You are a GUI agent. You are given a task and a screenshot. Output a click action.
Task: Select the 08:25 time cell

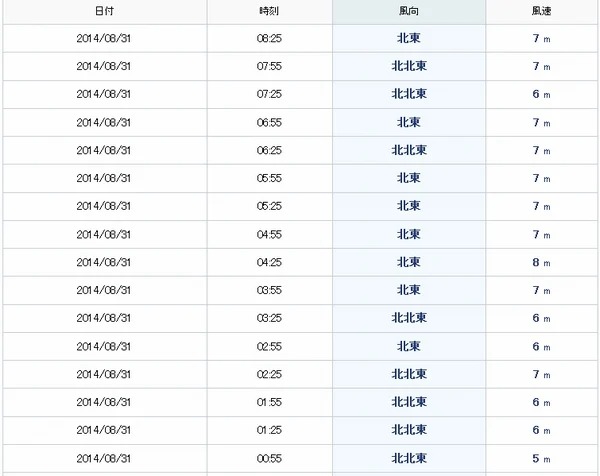click(x=269, y=38)
